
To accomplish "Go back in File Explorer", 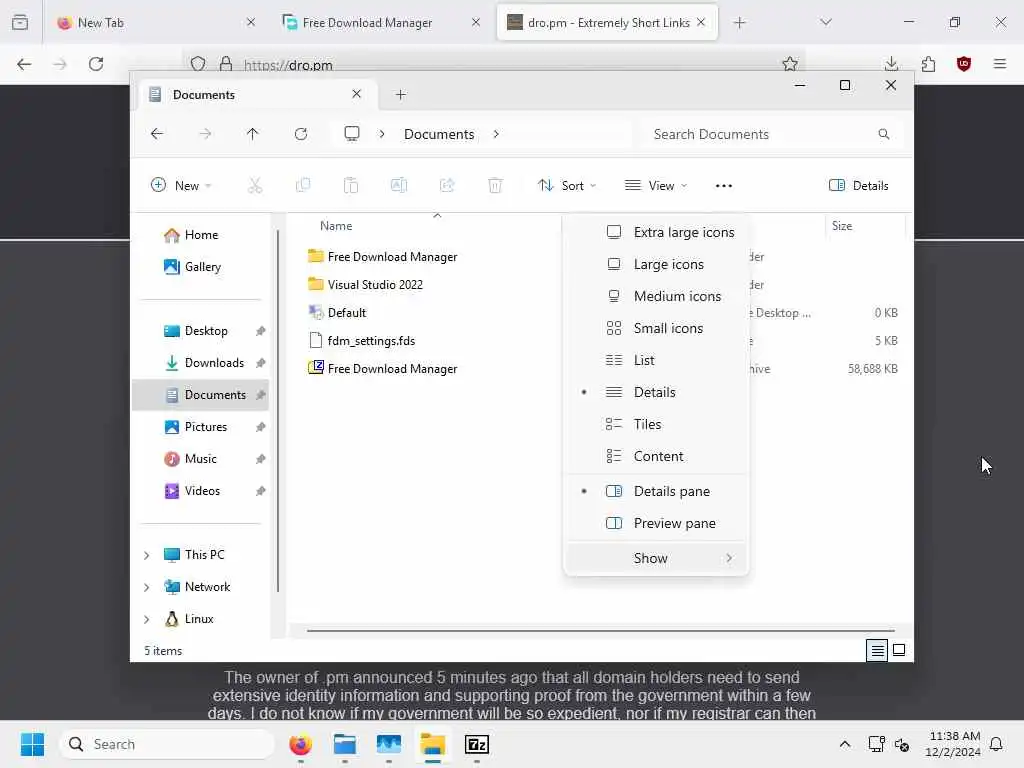I will [157, 134].
